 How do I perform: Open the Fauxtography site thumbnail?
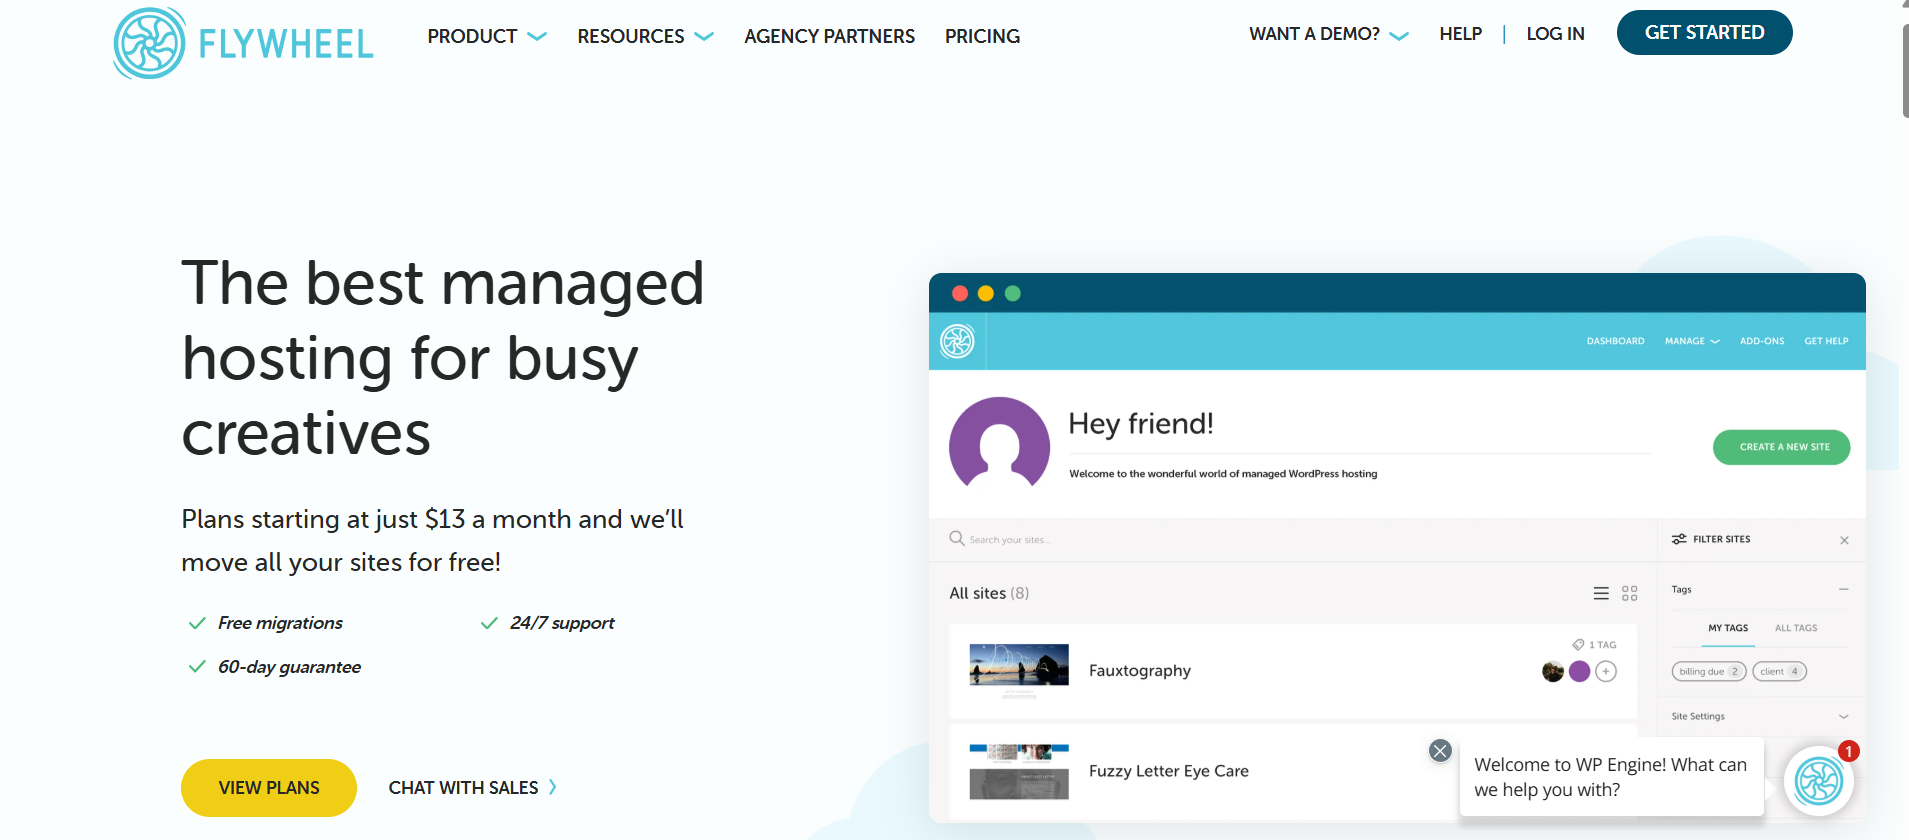point(1019,667)
